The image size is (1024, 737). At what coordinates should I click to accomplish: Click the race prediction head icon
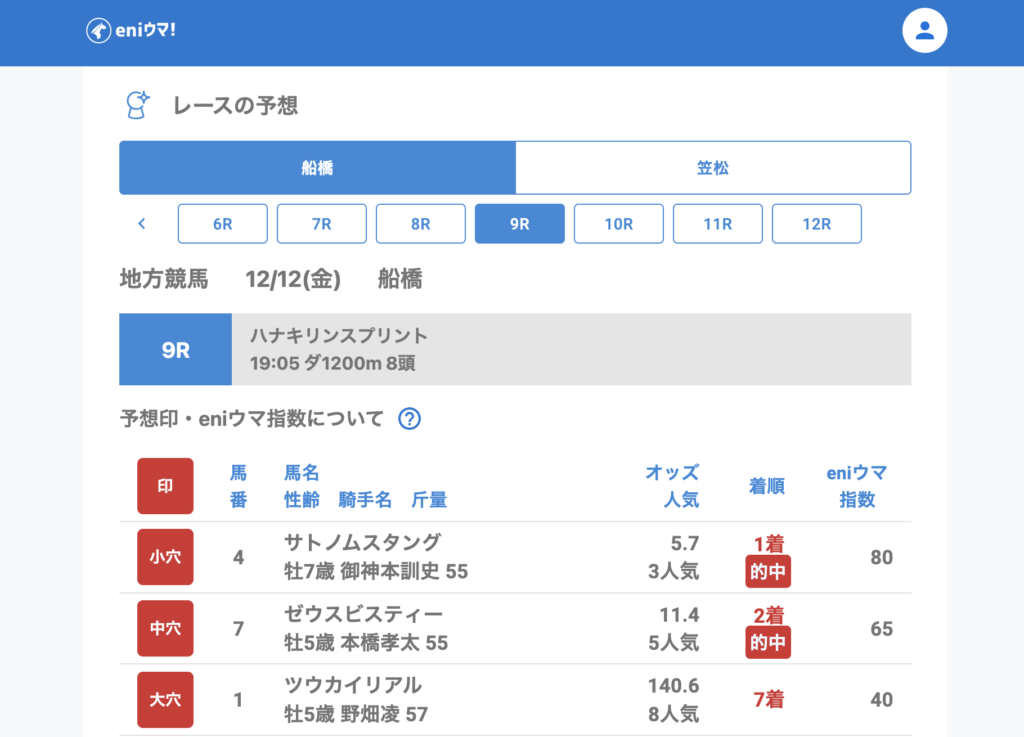point(136,105)
